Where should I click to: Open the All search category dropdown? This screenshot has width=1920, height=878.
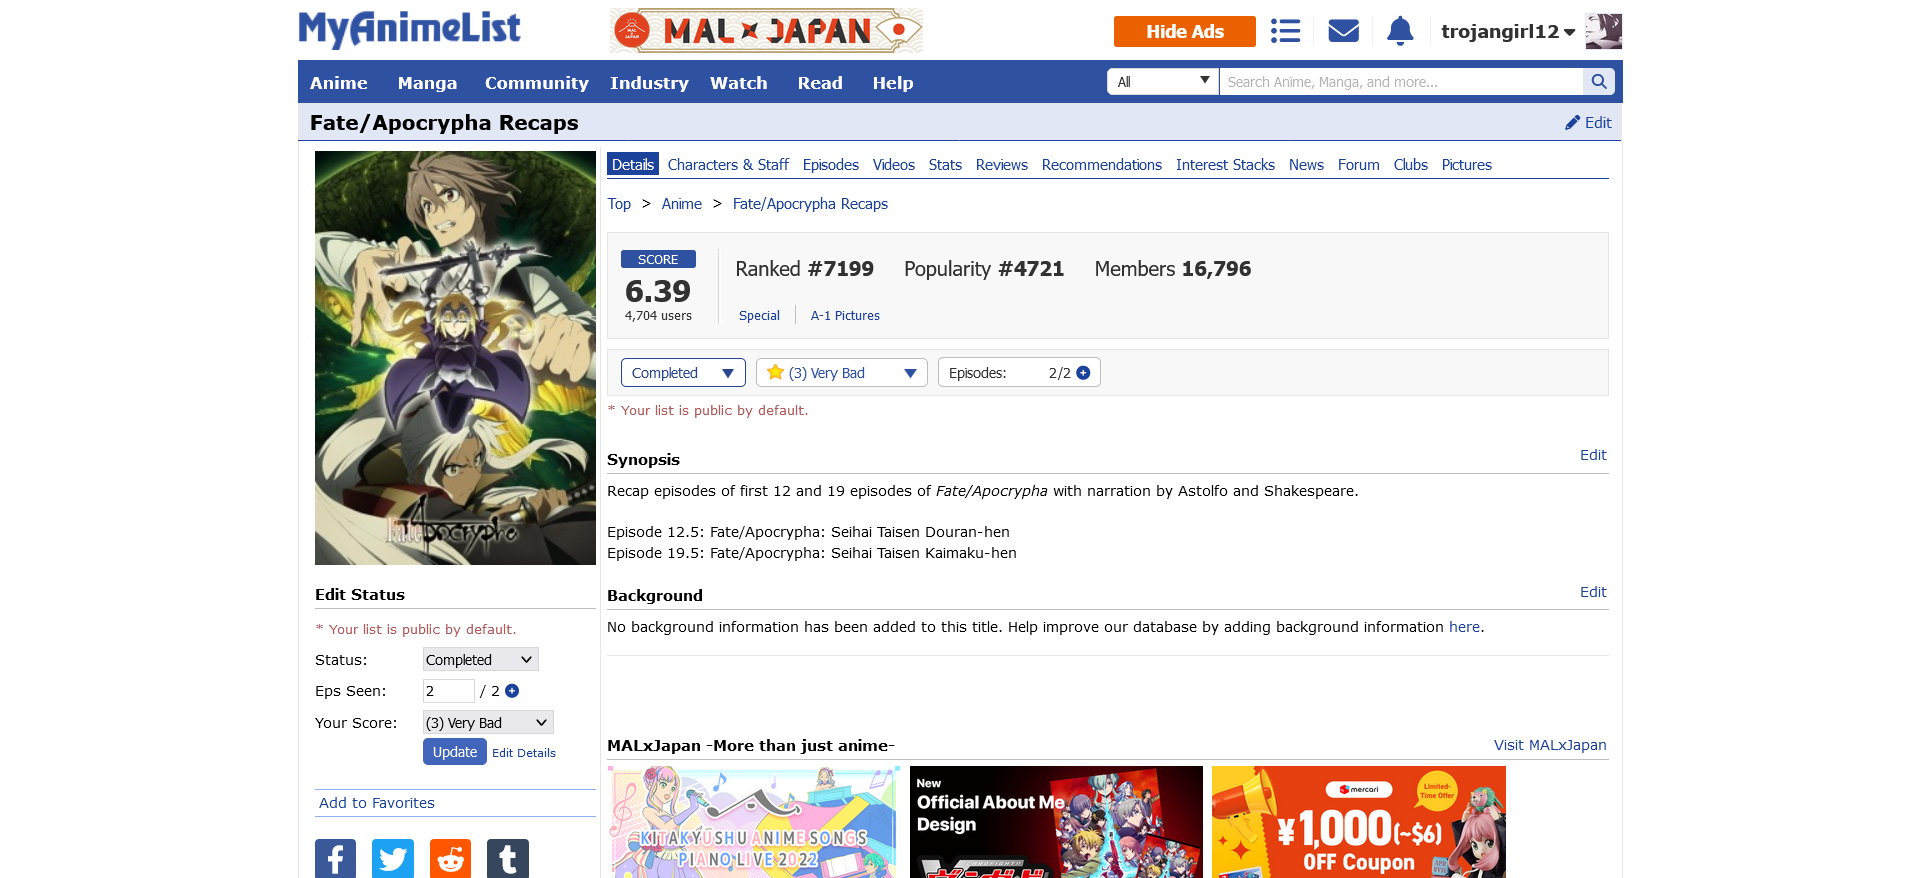click(1163, 82)
